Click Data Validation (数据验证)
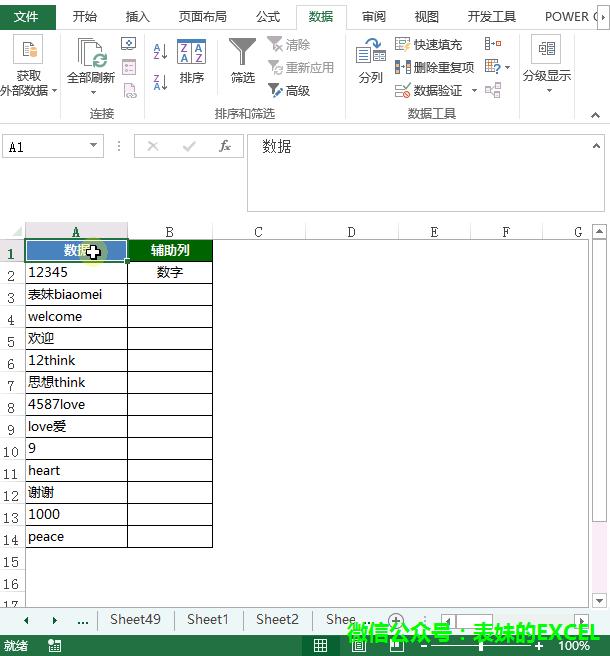 point(428,90)
